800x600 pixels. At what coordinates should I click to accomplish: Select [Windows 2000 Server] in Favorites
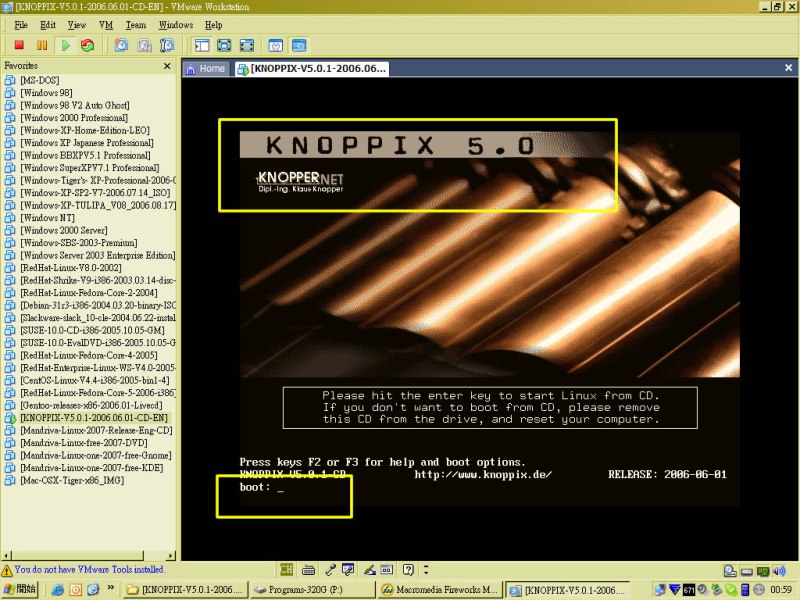pyautogui.click(x=64, y=230)
